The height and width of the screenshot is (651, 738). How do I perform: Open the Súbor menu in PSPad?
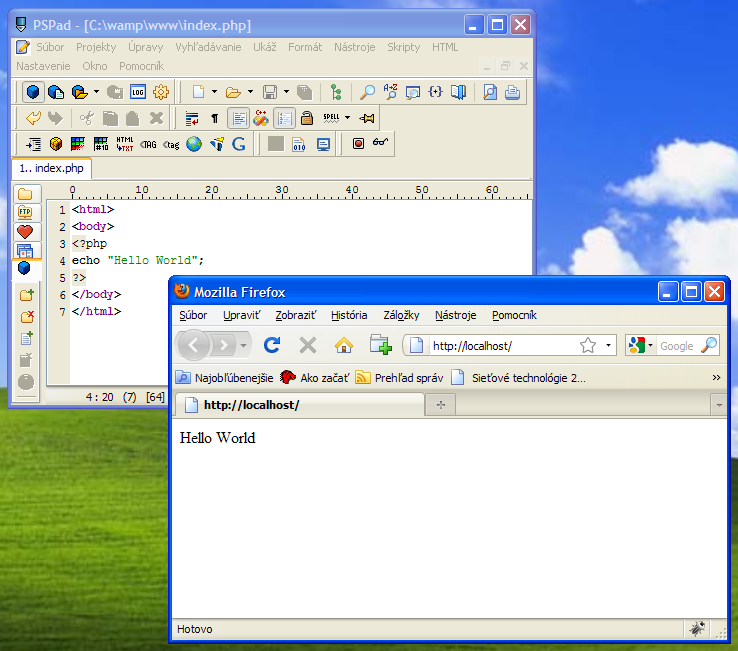(x=50, y=47)
